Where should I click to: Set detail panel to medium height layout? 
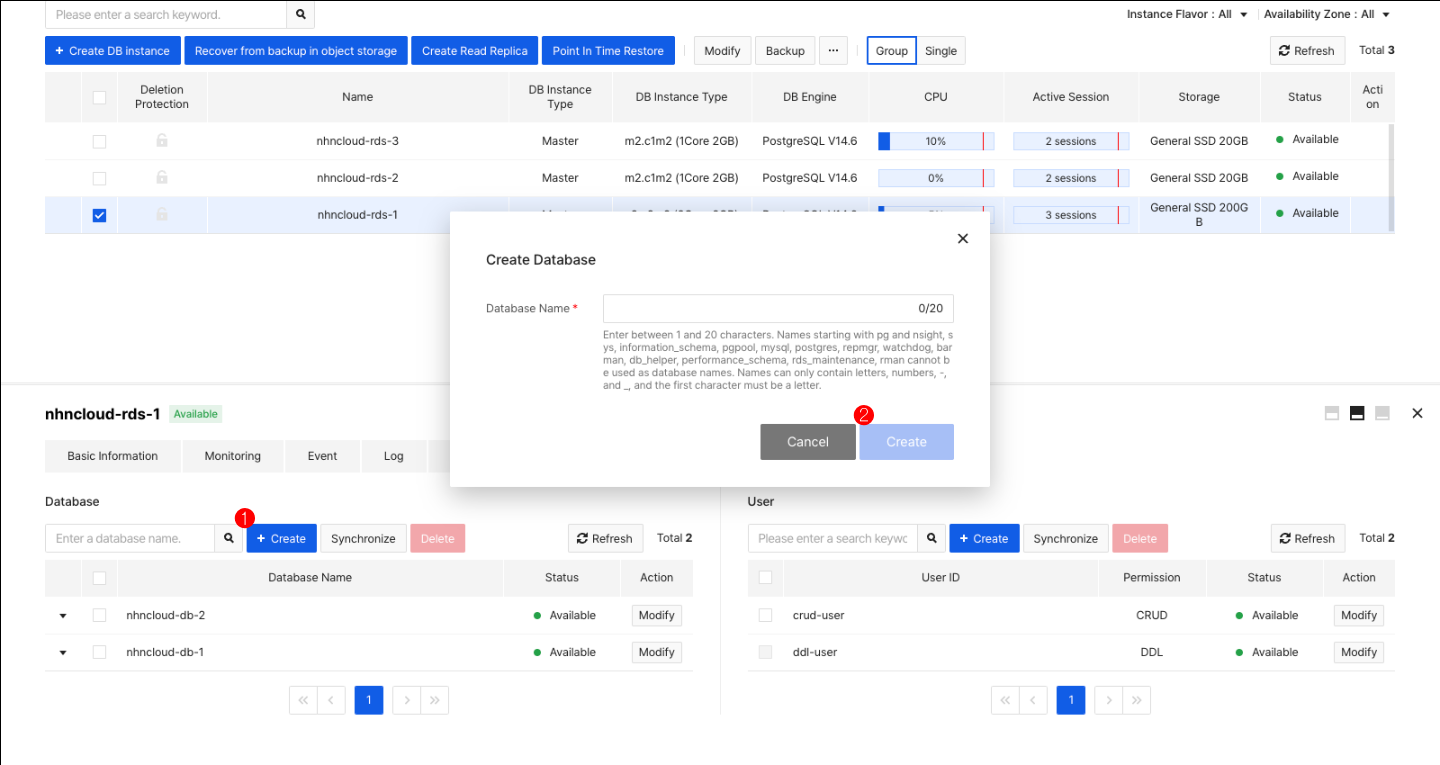[1357, 413]
